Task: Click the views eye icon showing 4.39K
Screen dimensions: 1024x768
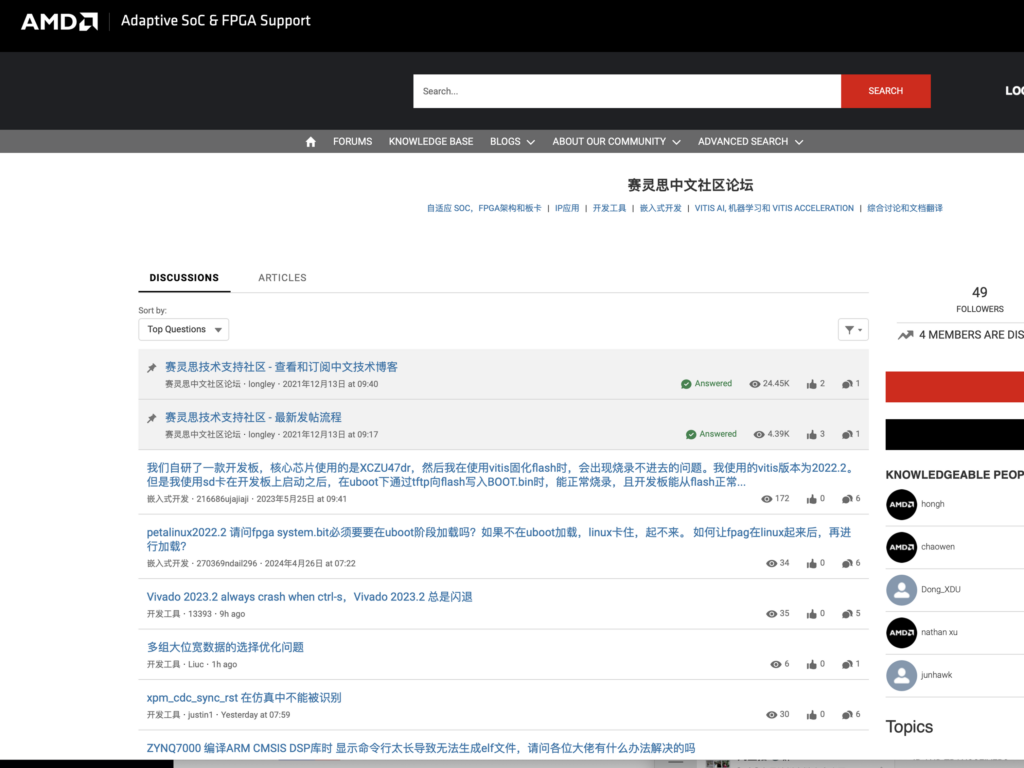Action: (759, 434)
